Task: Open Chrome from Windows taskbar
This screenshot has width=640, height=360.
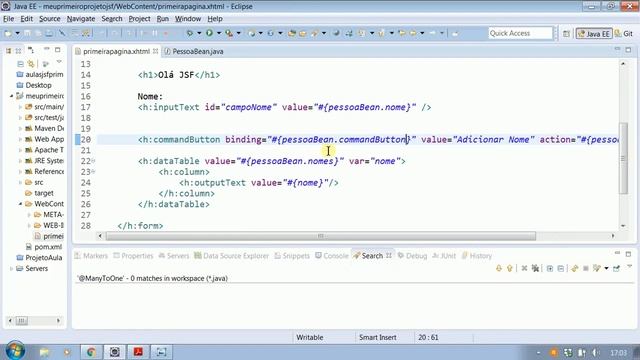Action: click(91, 352)
